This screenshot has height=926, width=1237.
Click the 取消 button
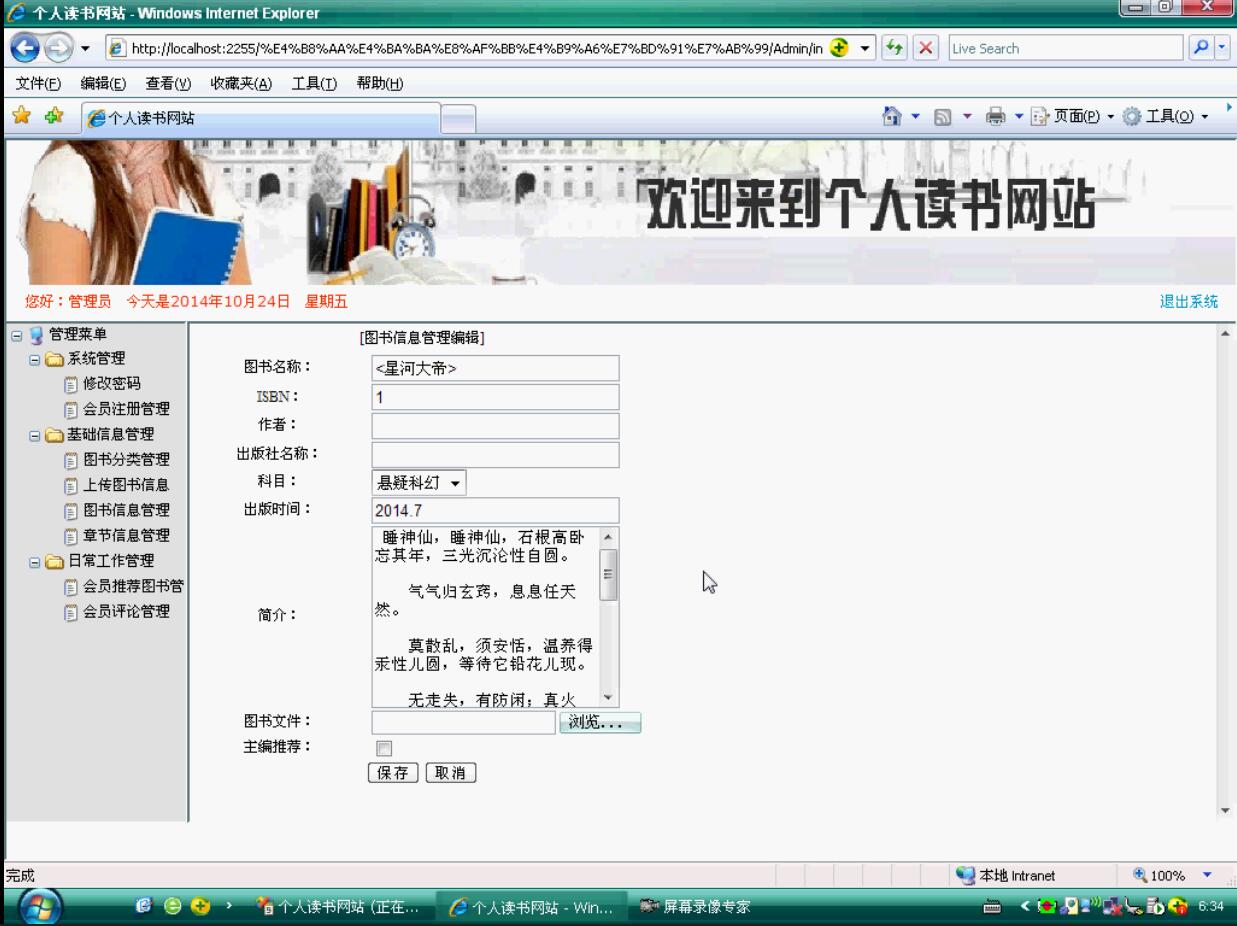[x=451, y=773]
